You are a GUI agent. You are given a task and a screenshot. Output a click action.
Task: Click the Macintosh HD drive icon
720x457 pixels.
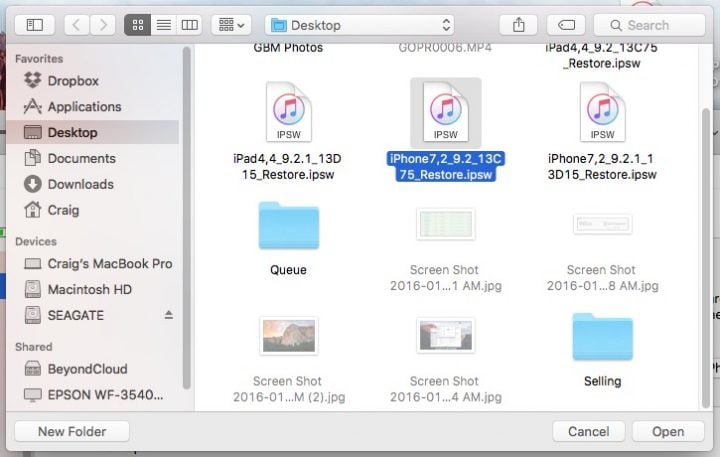pyautogui.click(x=32, y=289)
